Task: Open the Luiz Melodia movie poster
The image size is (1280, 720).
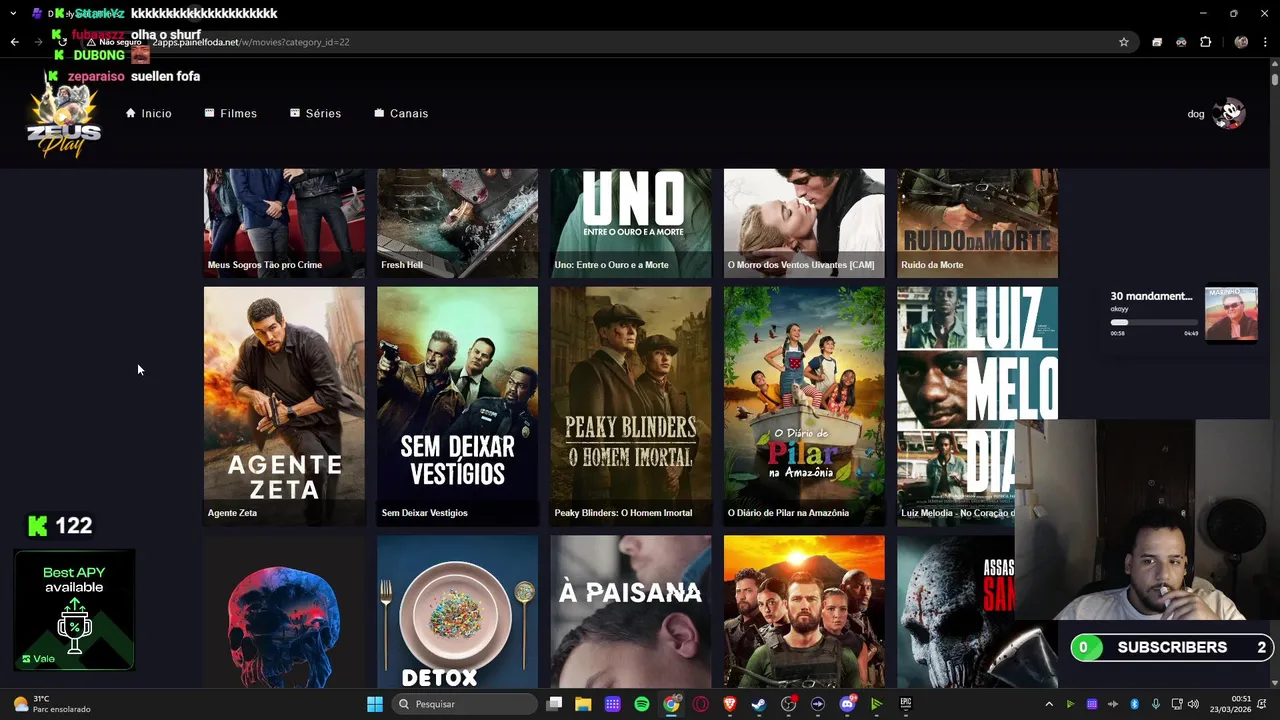Action: coord(977,405)
